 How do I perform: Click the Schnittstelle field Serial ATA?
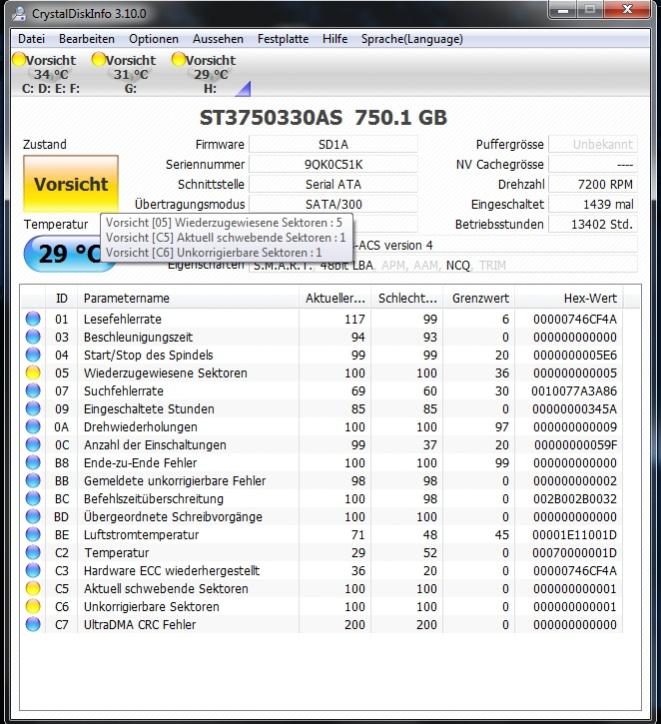[333, 184]
